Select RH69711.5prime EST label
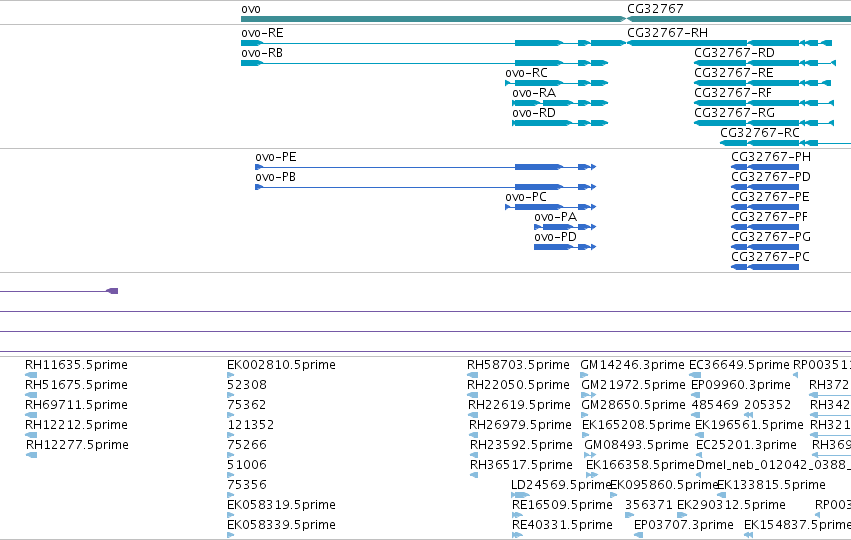This screenshot has width=851, height=540. coord(77,405)
